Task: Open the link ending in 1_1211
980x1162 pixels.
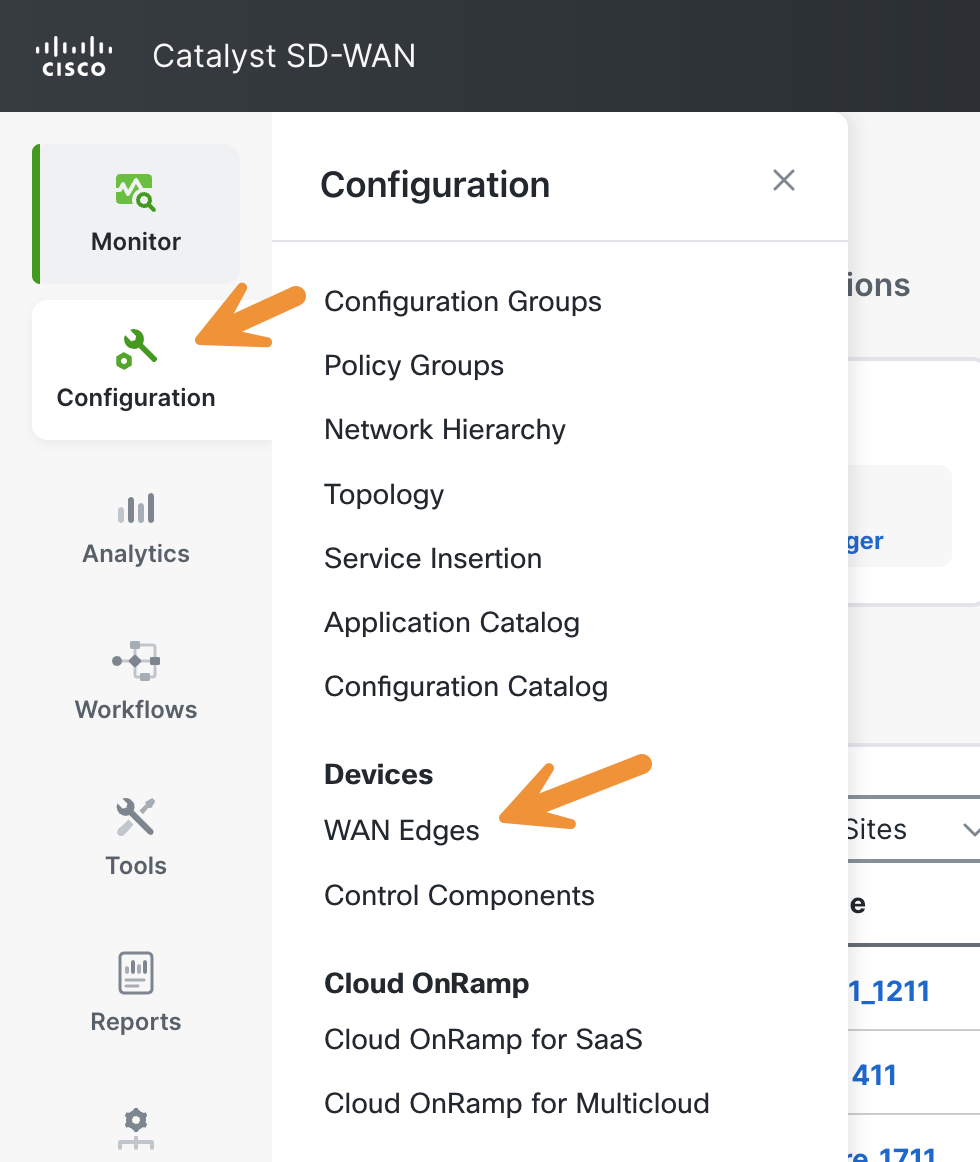Action: pyautogui.click(x=889, y=991)
